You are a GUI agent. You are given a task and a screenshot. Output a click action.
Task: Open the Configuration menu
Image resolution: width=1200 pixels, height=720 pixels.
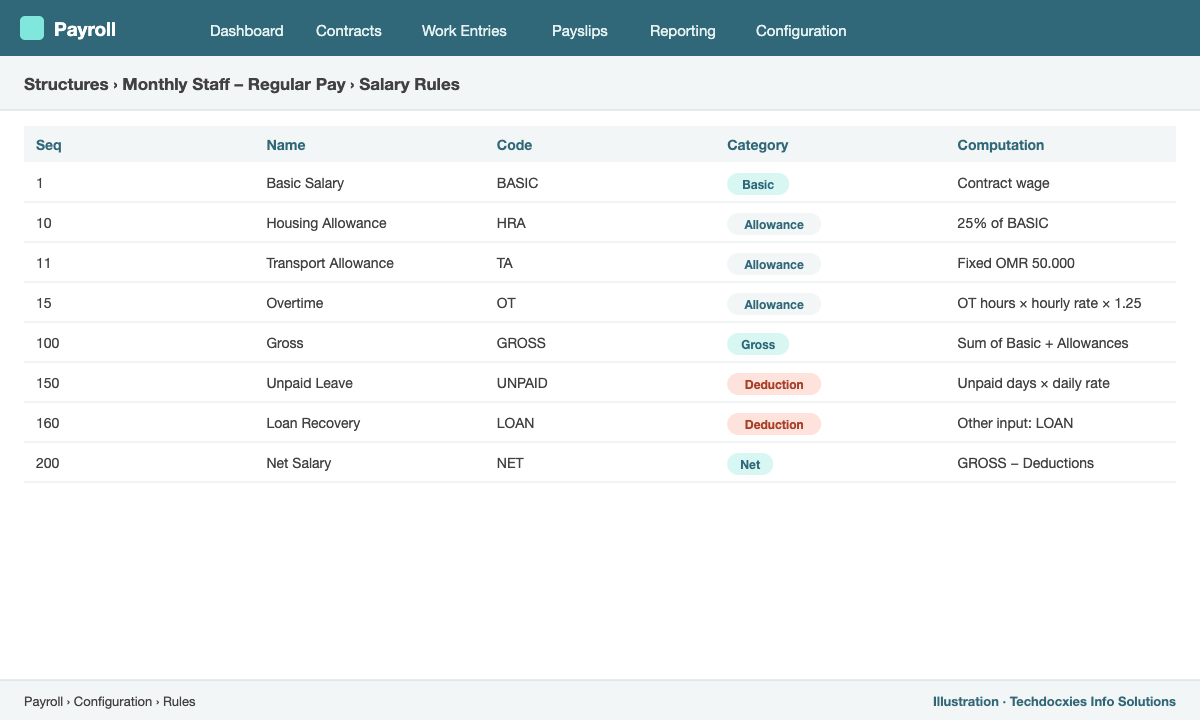801,31
